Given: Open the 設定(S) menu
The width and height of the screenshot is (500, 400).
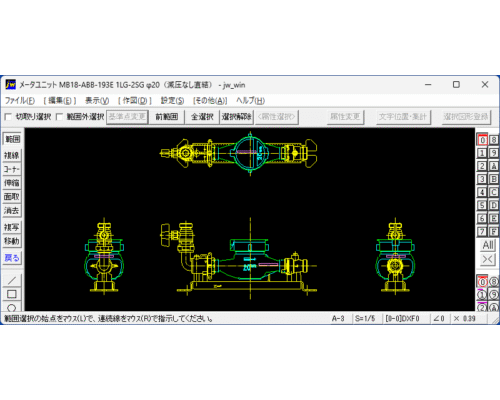Looking at the screenshot, I should [172, 101].
